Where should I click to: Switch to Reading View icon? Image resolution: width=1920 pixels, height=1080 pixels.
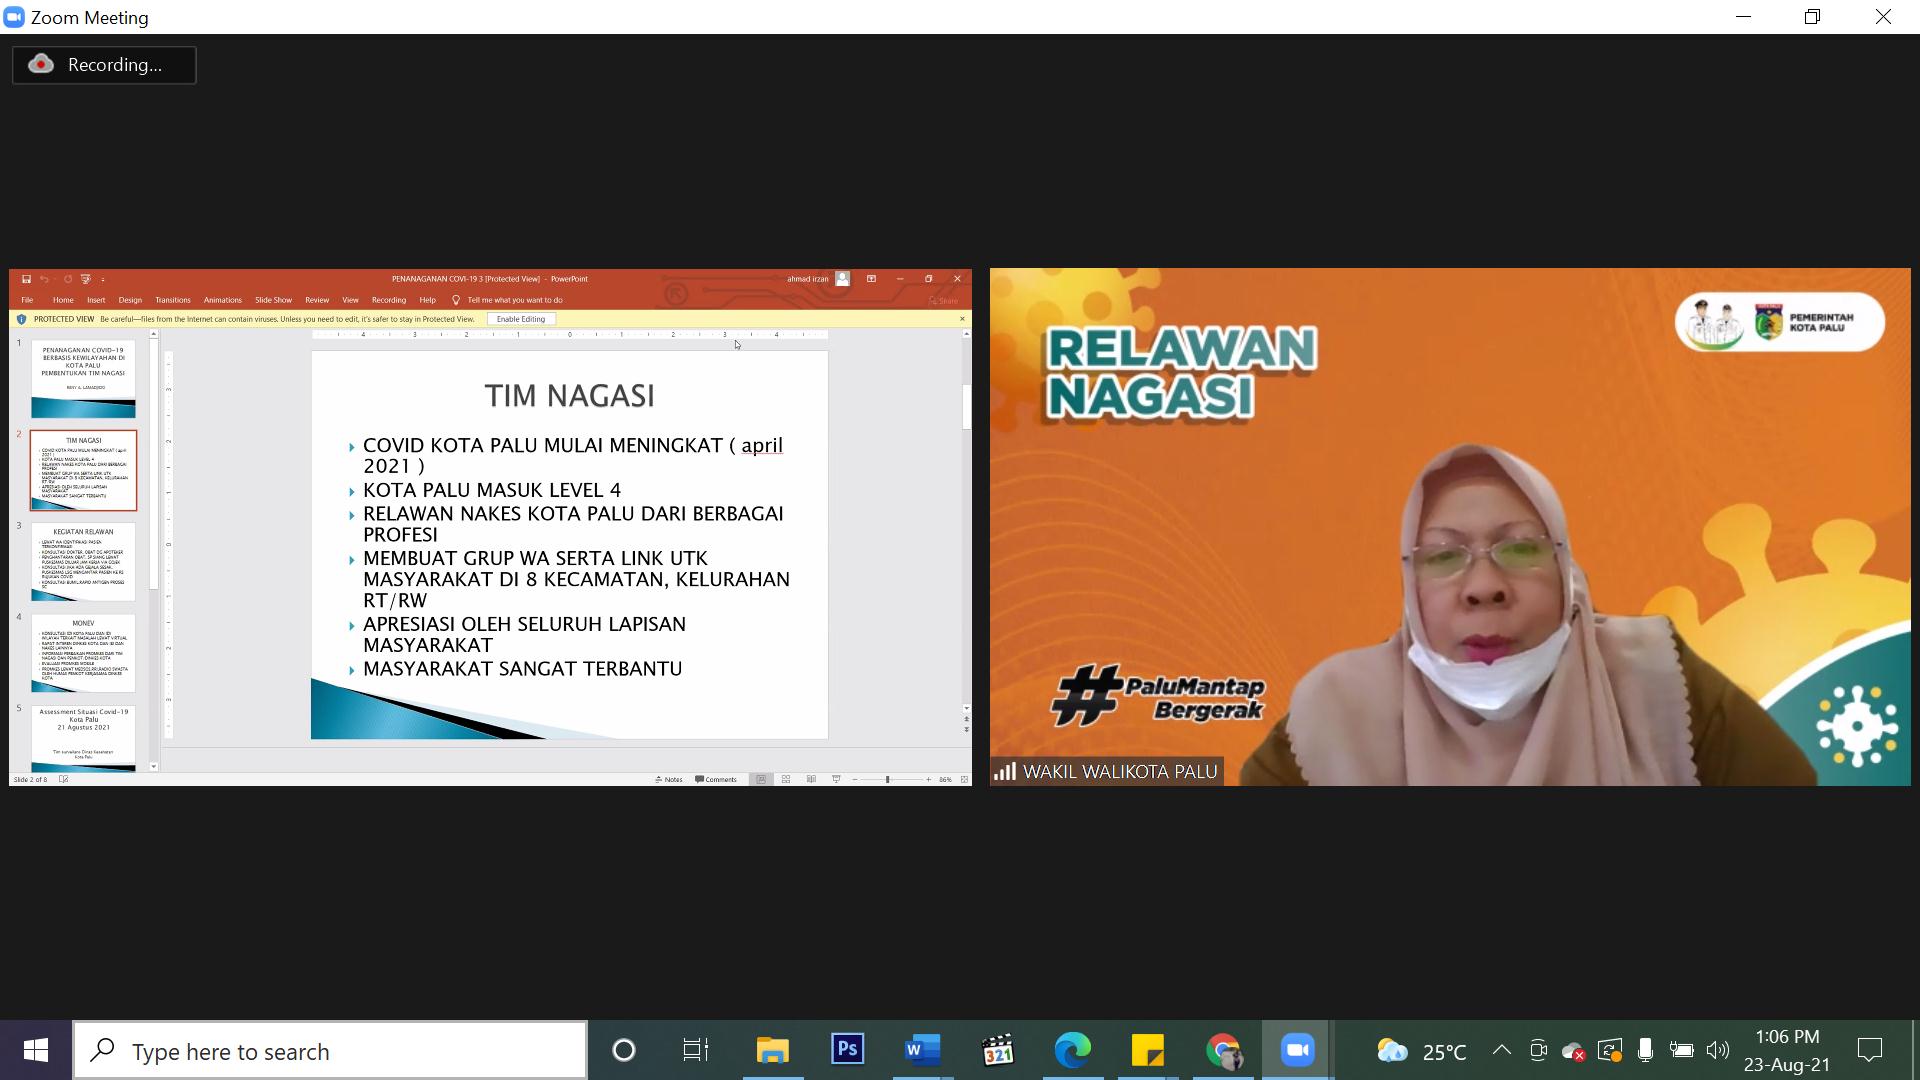(811, 779)
